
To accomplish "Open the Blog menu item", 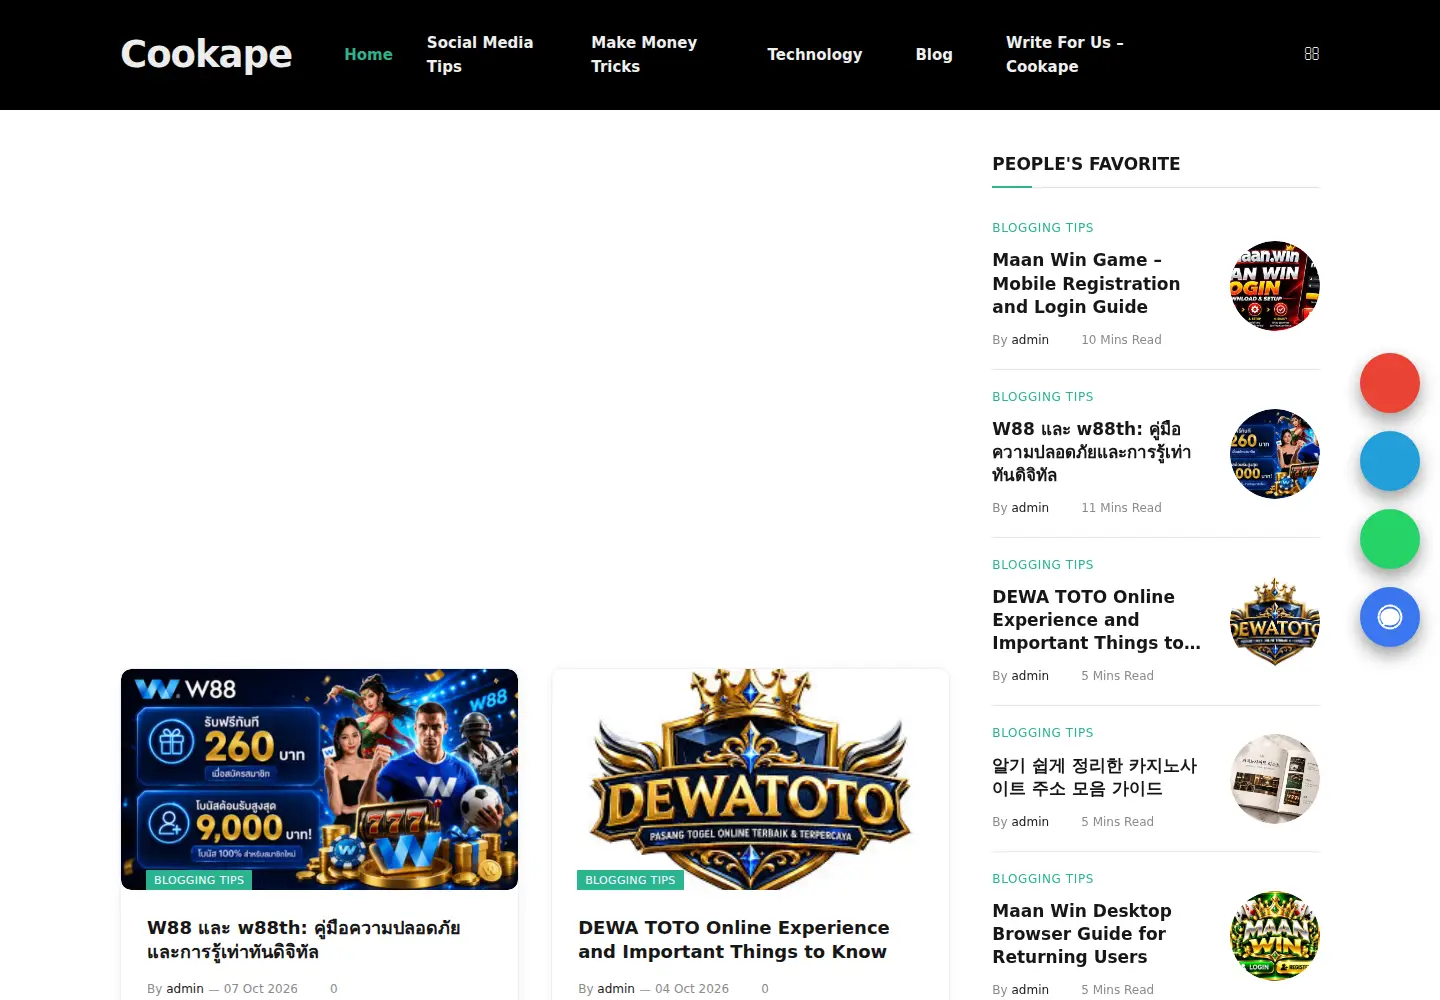I will click(x=934, y=54).
